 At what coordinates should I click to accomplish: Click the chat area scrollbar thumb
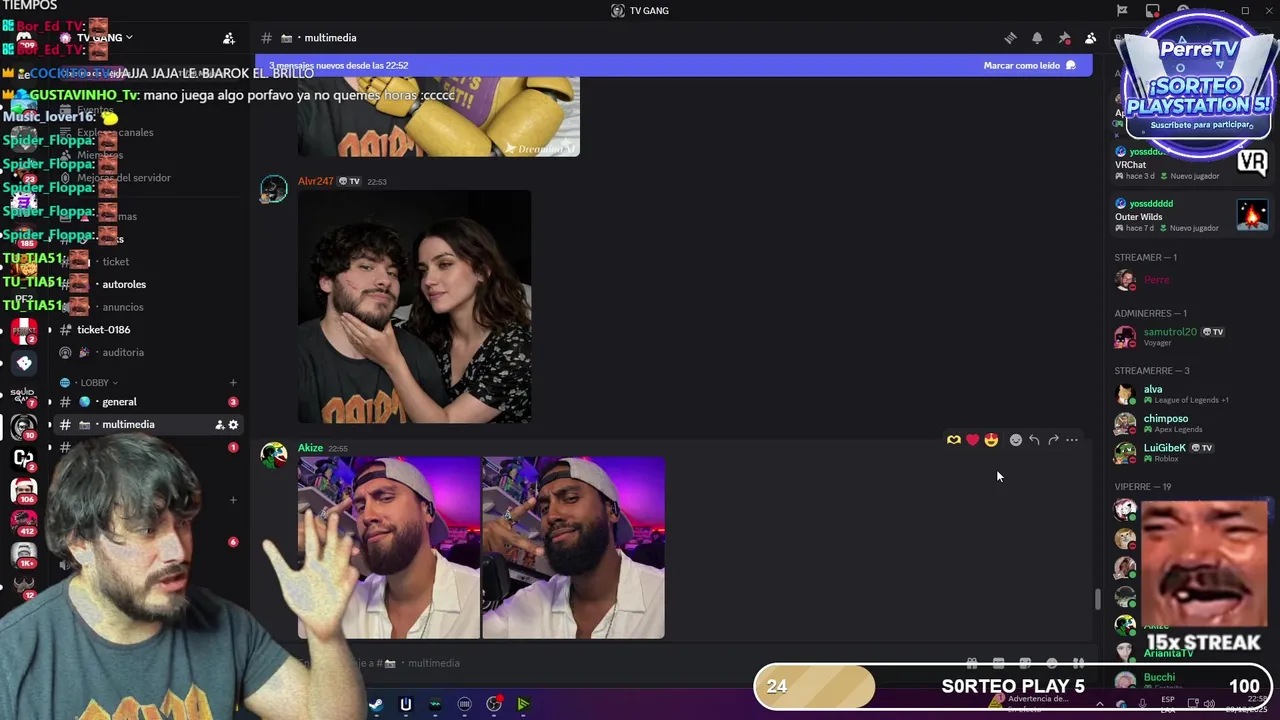point(1097,599)
